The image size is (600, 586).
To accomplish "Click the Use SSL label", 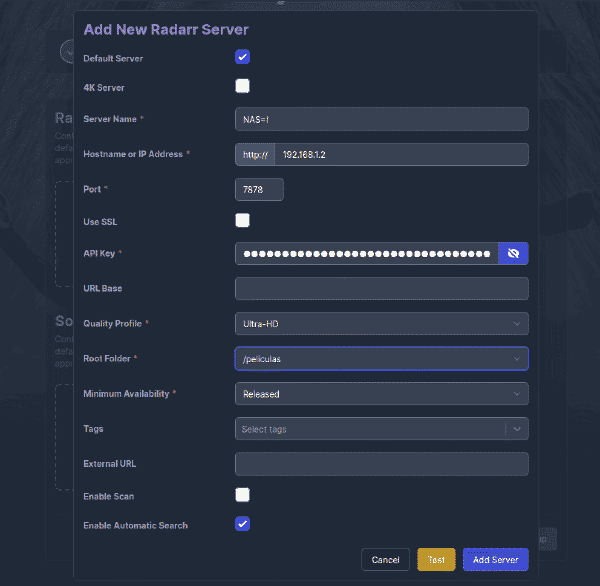I will click(x=100, y=222).
